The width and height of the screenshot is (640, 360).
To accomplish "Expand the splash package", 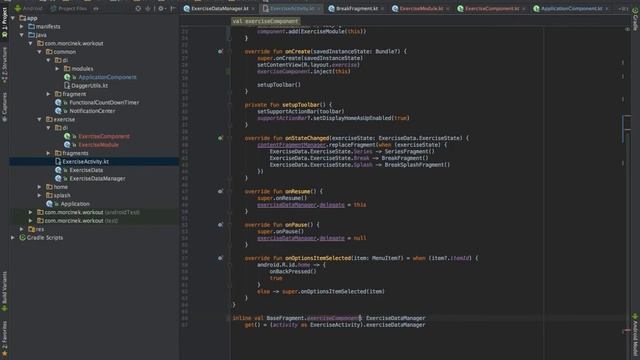I will [40, 196].
